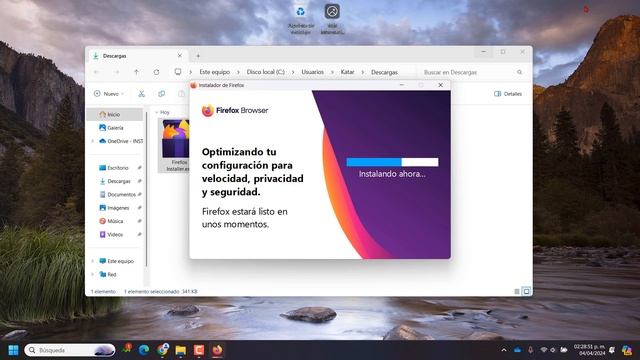Open the Nuevo dropdown in Explorer
The height and width of the screenshot is (360, 640).
109,94
